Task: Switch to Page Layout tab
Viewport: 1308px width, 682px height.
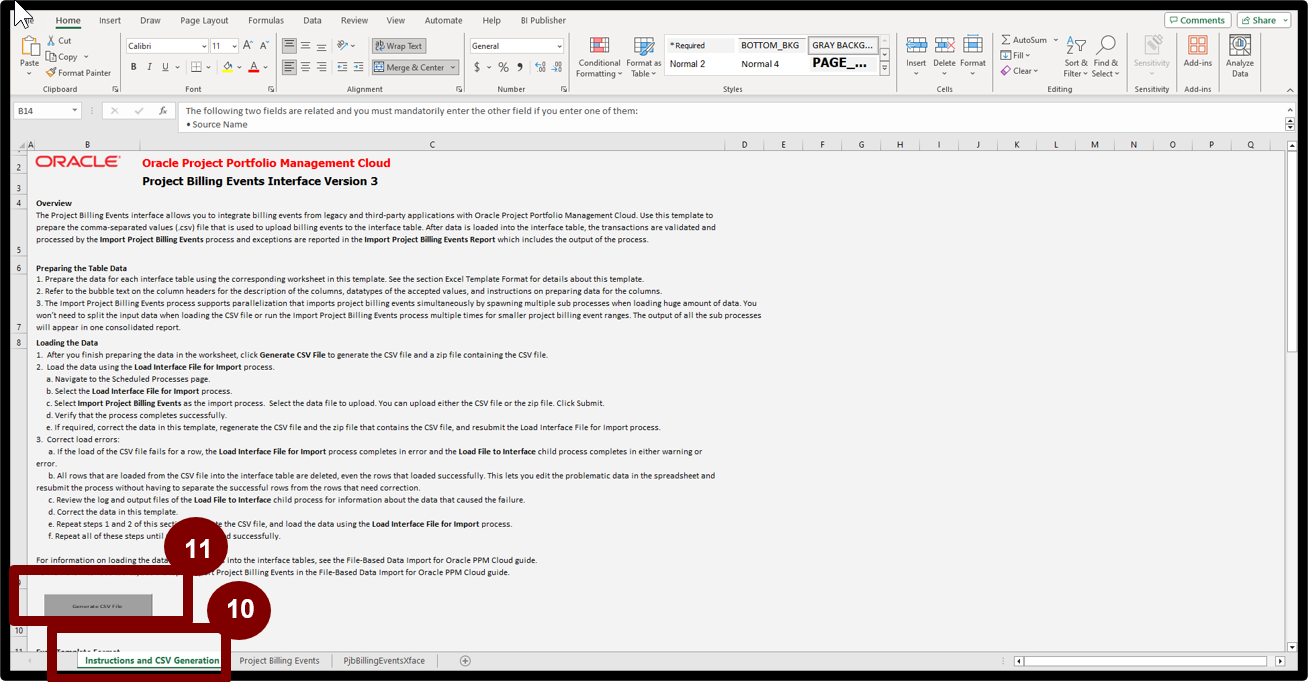Action: pos(204,20)
